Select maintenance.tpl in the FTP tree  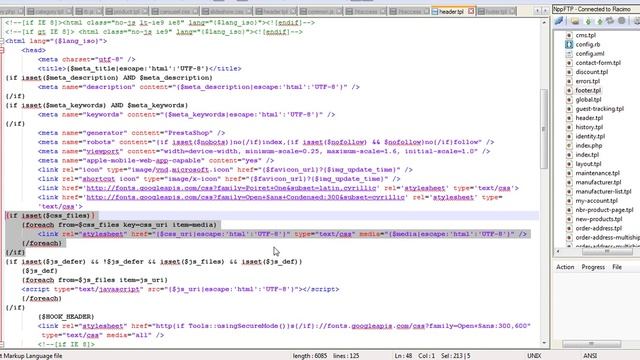598,173
